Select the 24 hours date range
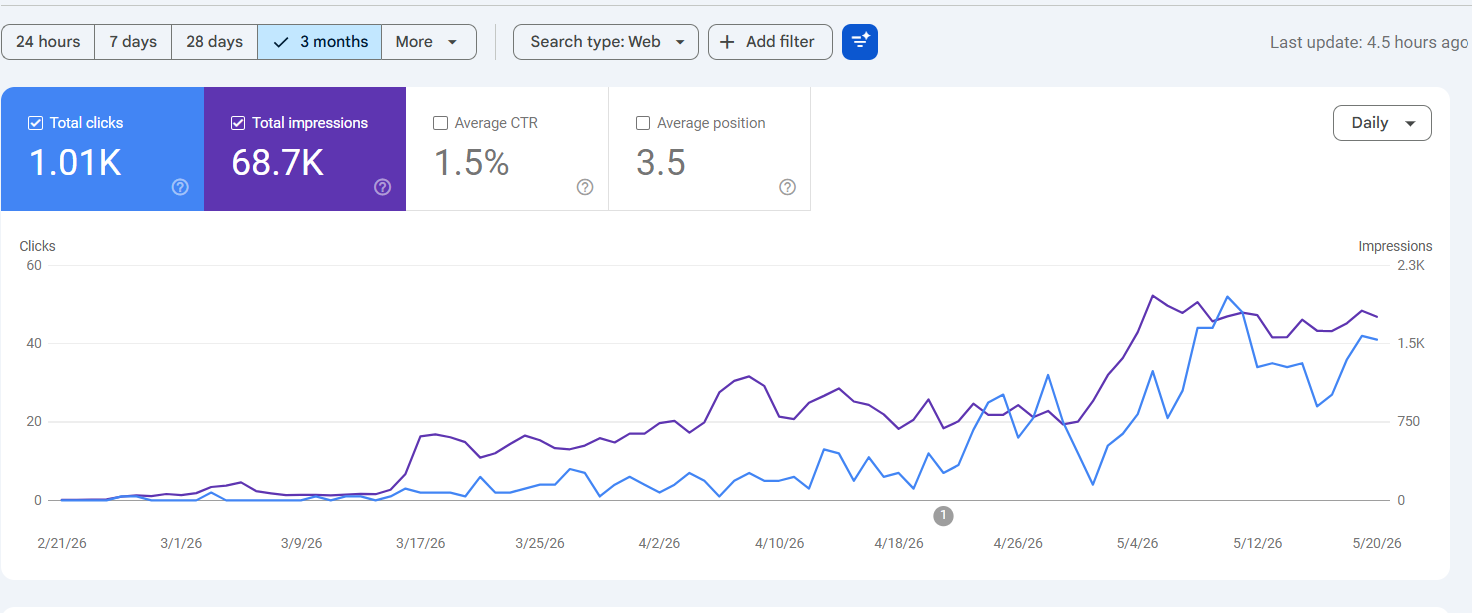This screenshot has height=613, width=1472. pyautogui.click(x=48, y=42)
